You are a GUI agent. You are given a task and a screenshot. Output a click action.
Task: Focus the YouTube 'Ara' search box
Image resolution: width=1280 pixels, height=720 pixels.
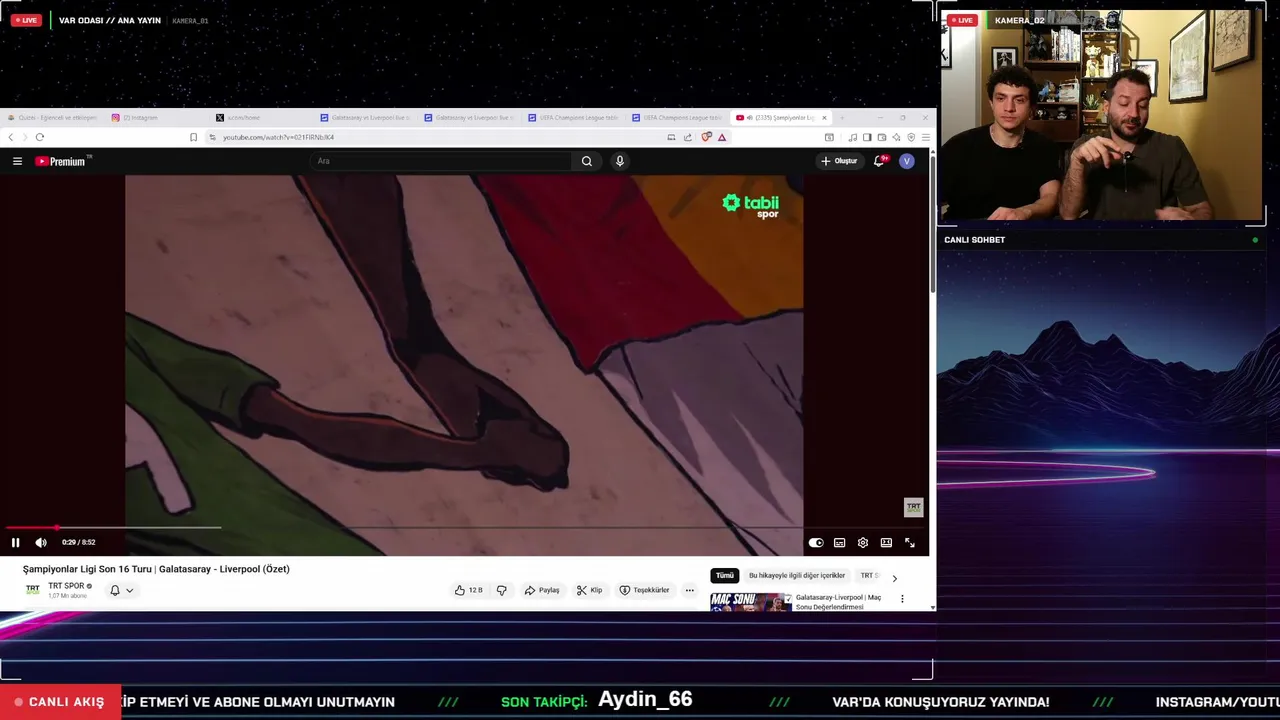pyautogui.click(x=440, y=161)
